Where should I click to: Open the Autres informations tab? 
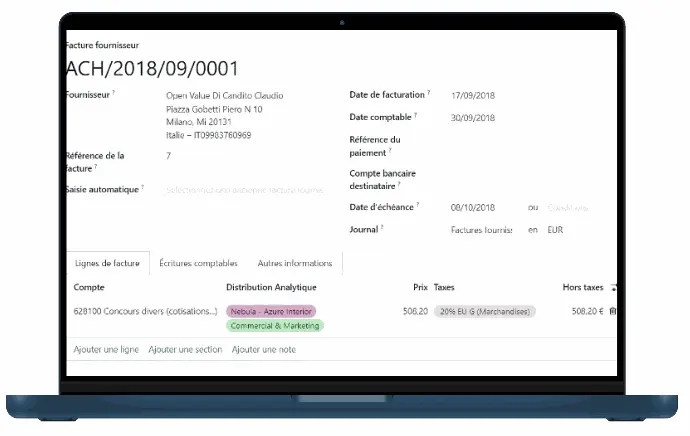coord(294,263)
